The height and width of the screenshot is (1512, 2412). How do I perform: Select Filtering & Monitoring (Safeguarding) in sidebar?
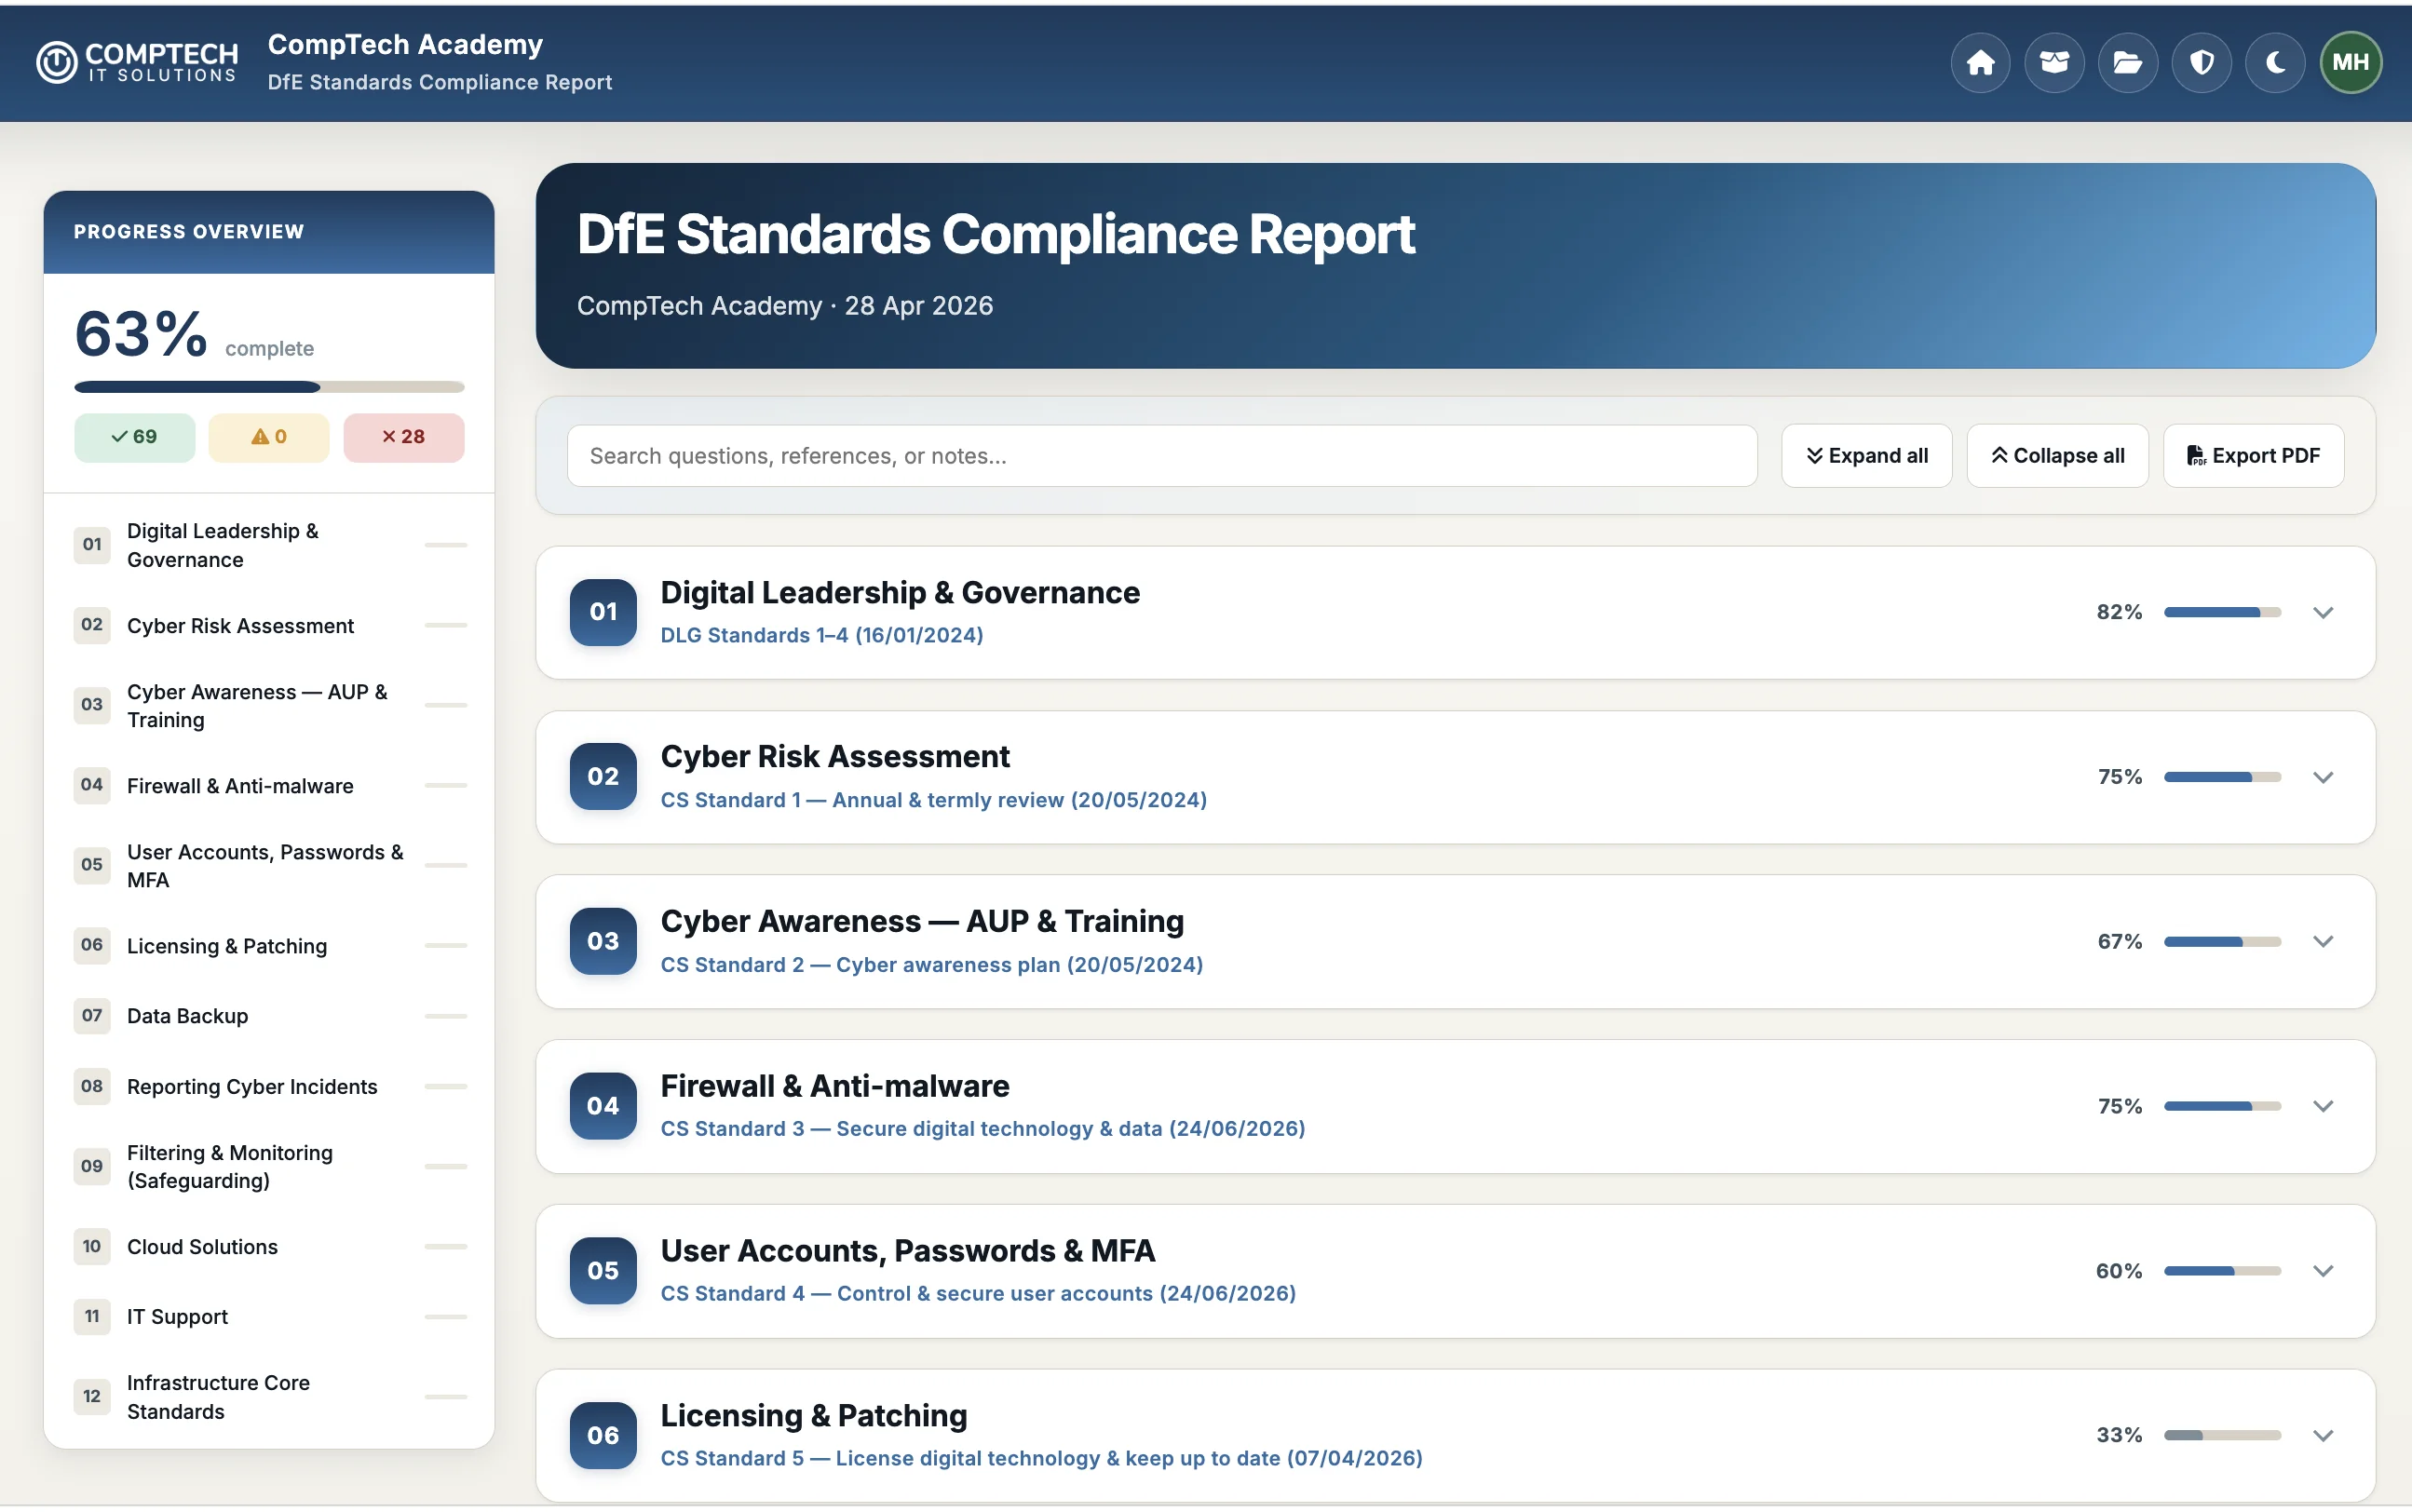click(x=270, y=1167)
